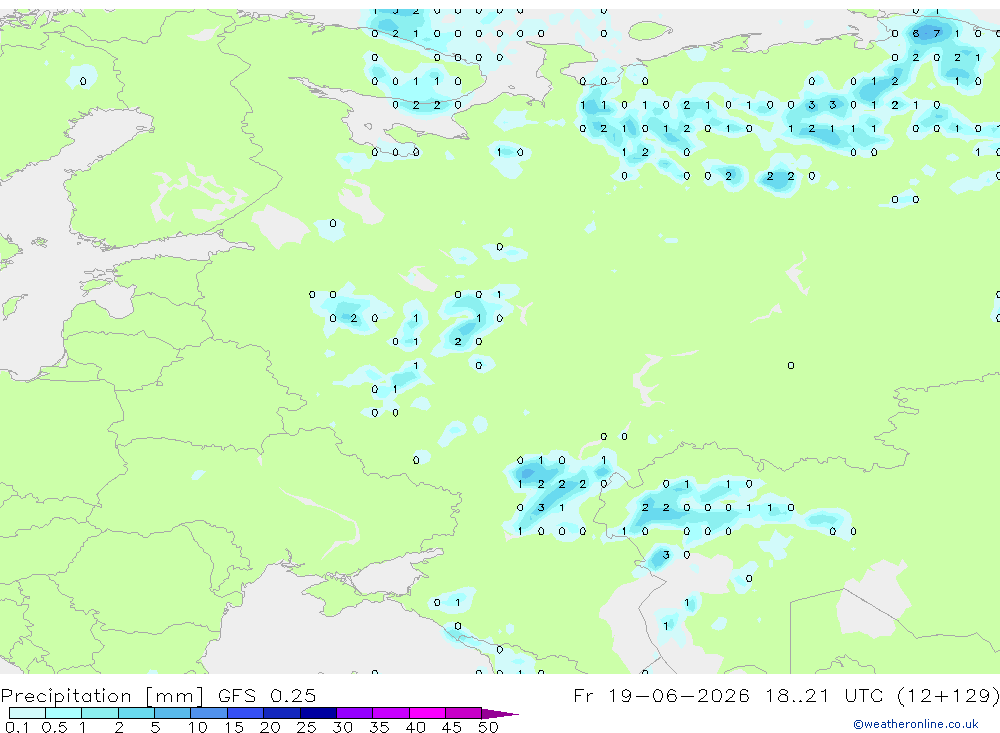This screenshot has height=733, width=1000.
Task: Choose the 25–30 mm navy legend swatch
Action: (318, 713)
